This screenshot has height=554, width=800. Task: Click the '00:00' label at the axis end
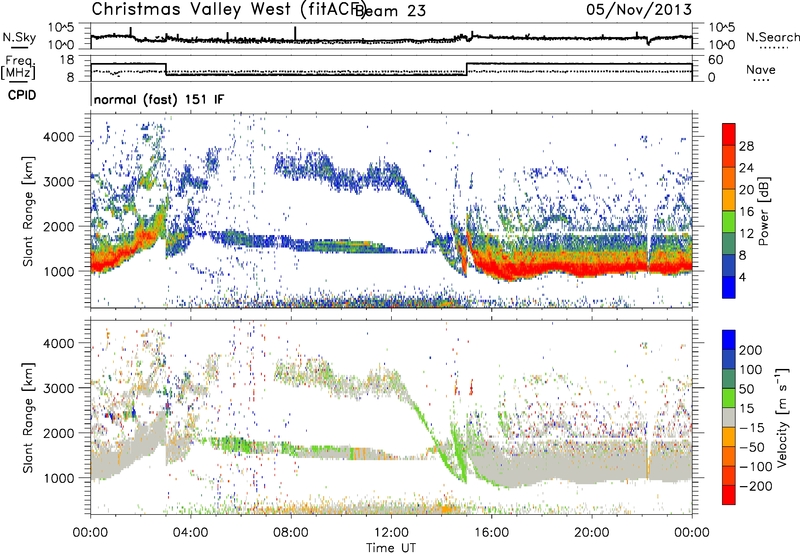(x=692, y=533)
